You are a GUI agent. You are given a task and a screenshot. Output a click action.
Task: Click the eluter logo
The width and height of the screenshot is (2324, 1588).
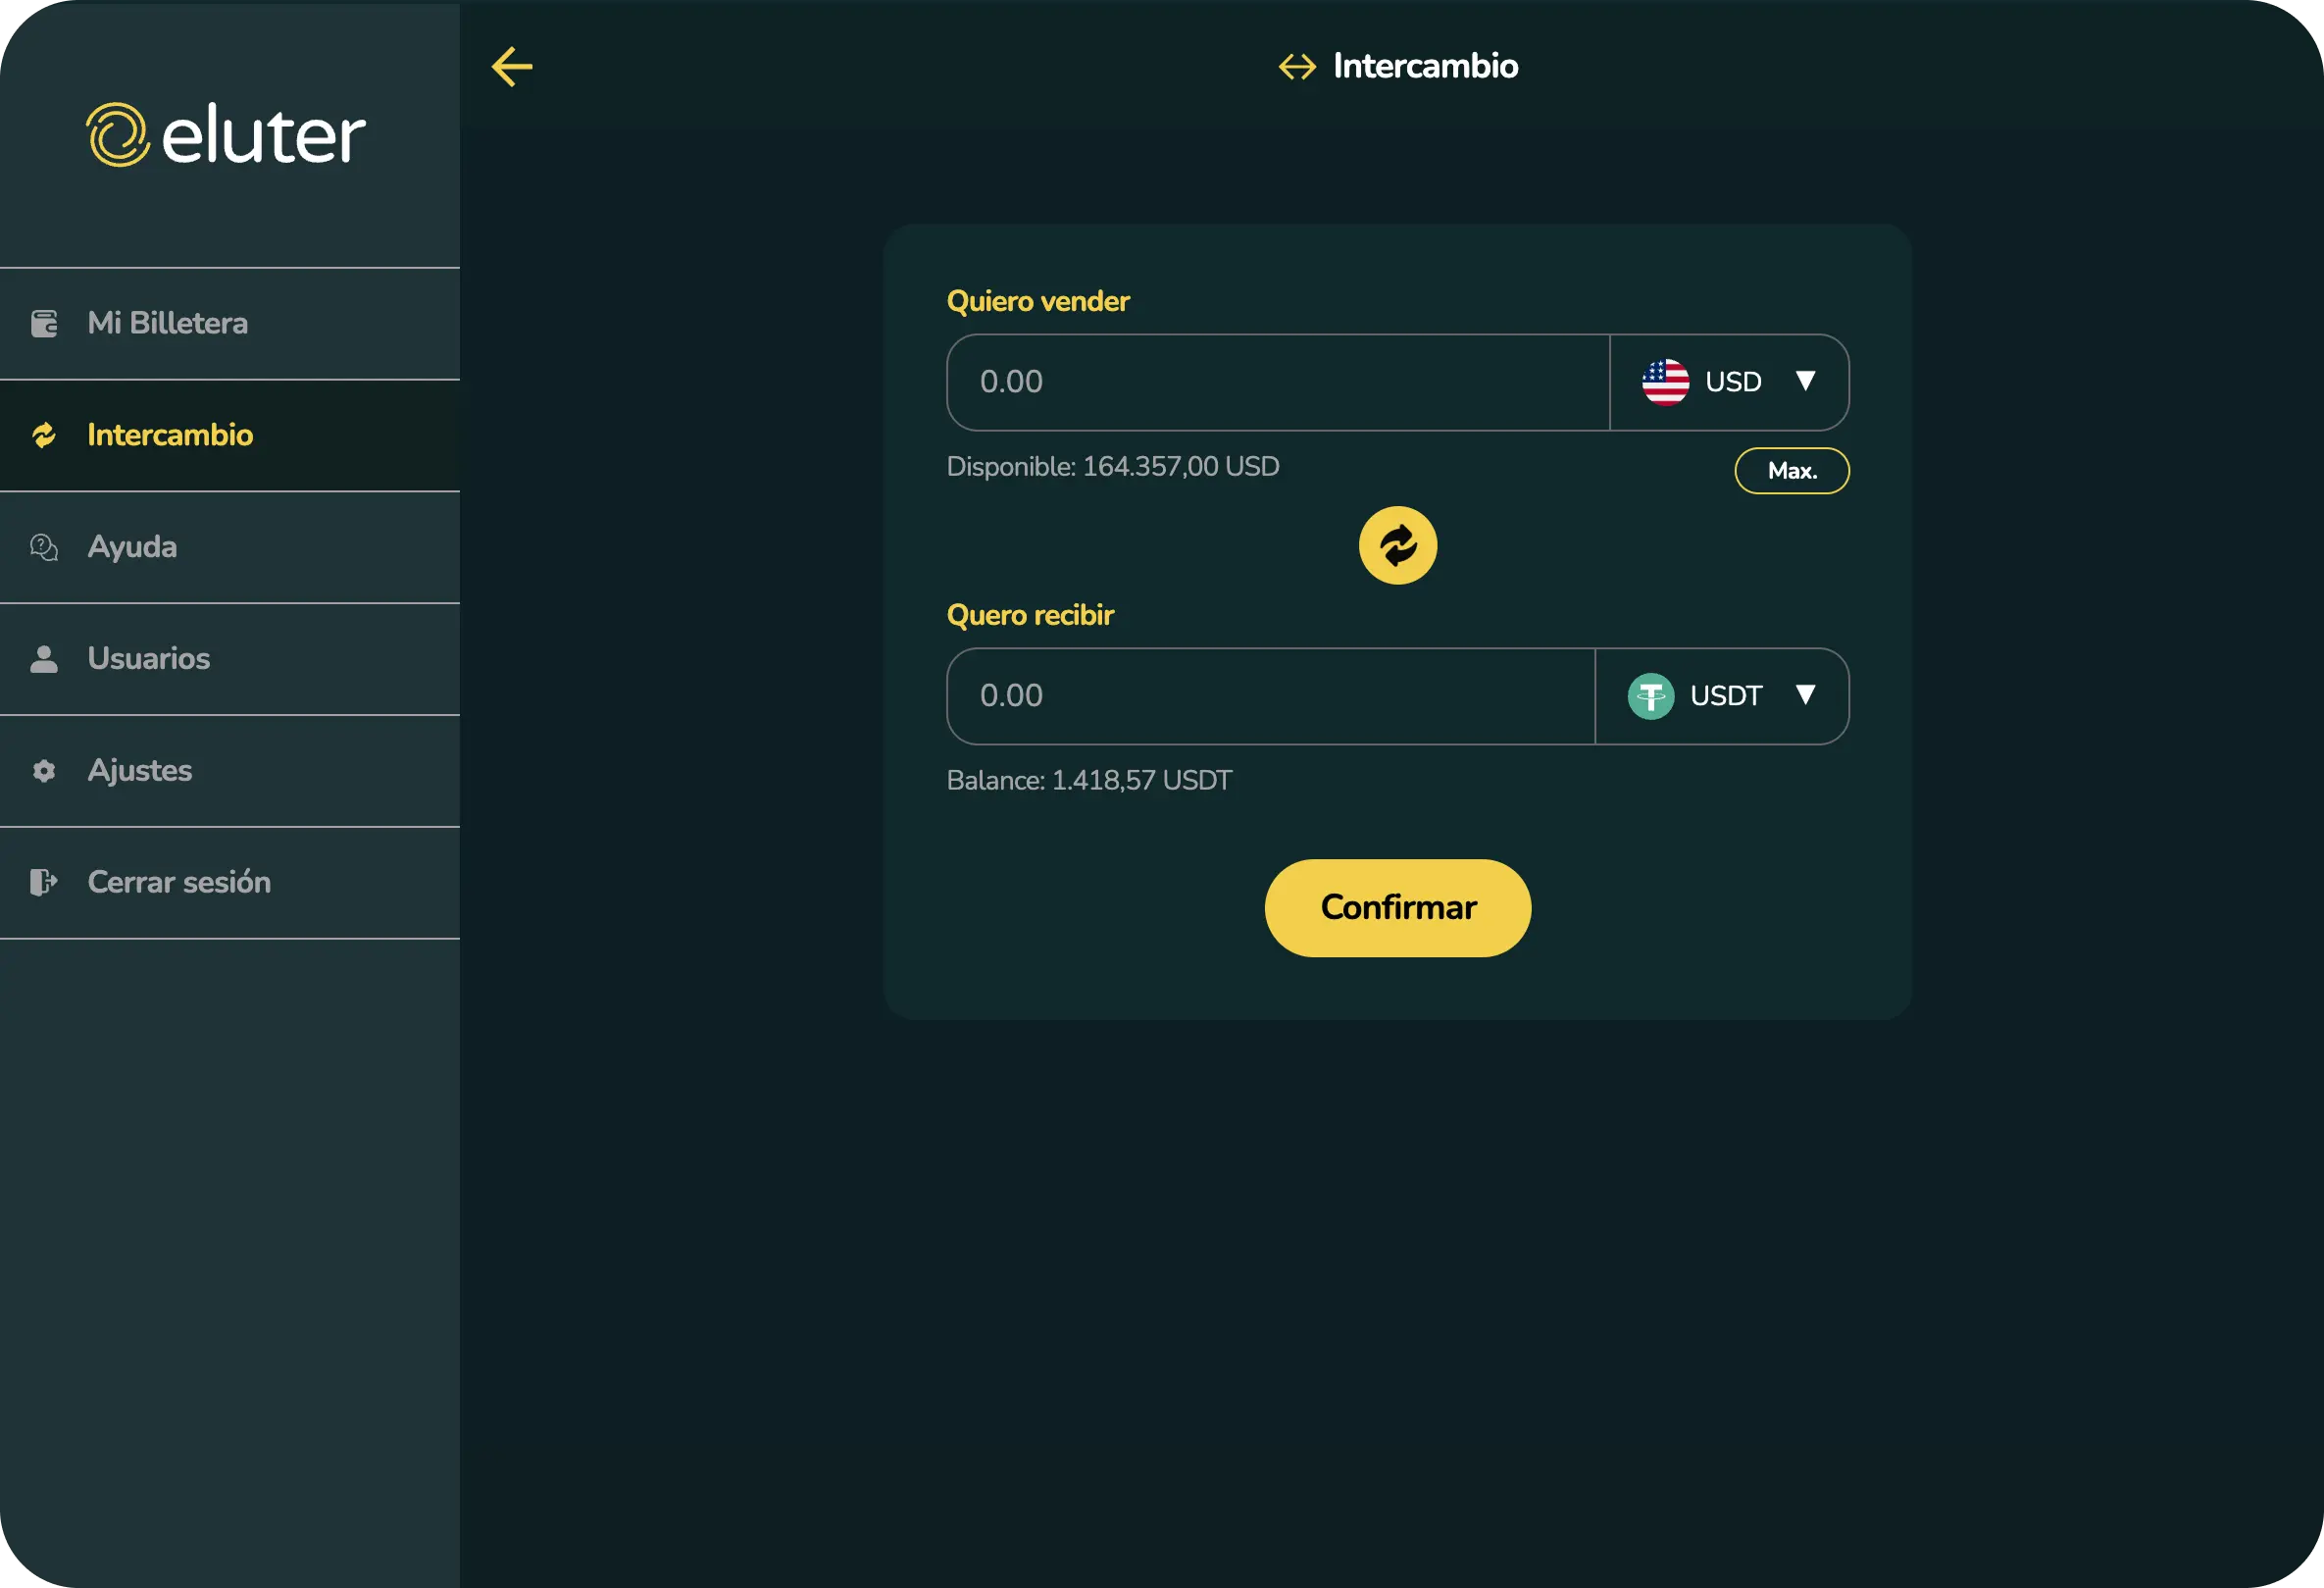[226, 135]
